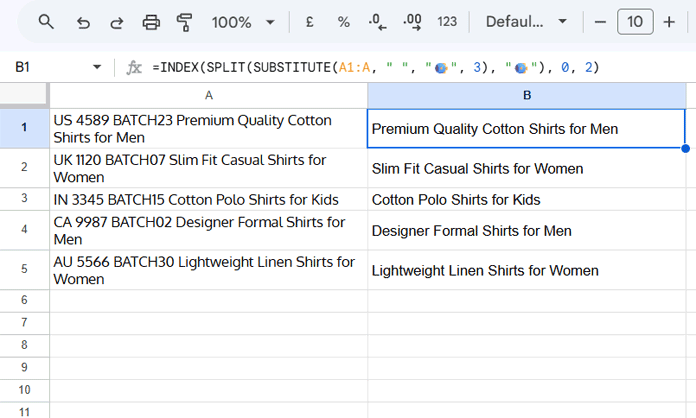This screenshot has width=696, height=418.
Task: Select row 7 header
Action: [x=24, y=323]
